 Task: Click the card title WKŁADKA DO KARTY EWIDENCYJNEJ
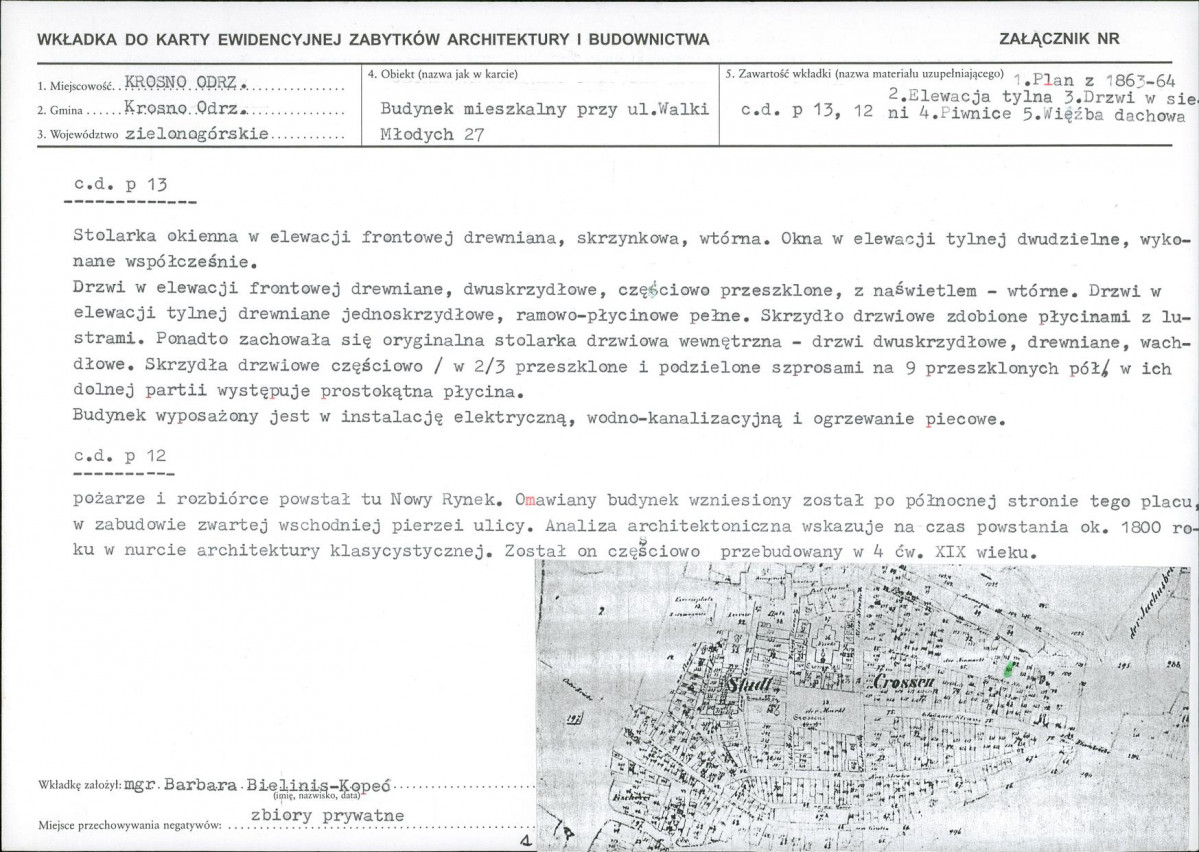coord(373,40)
